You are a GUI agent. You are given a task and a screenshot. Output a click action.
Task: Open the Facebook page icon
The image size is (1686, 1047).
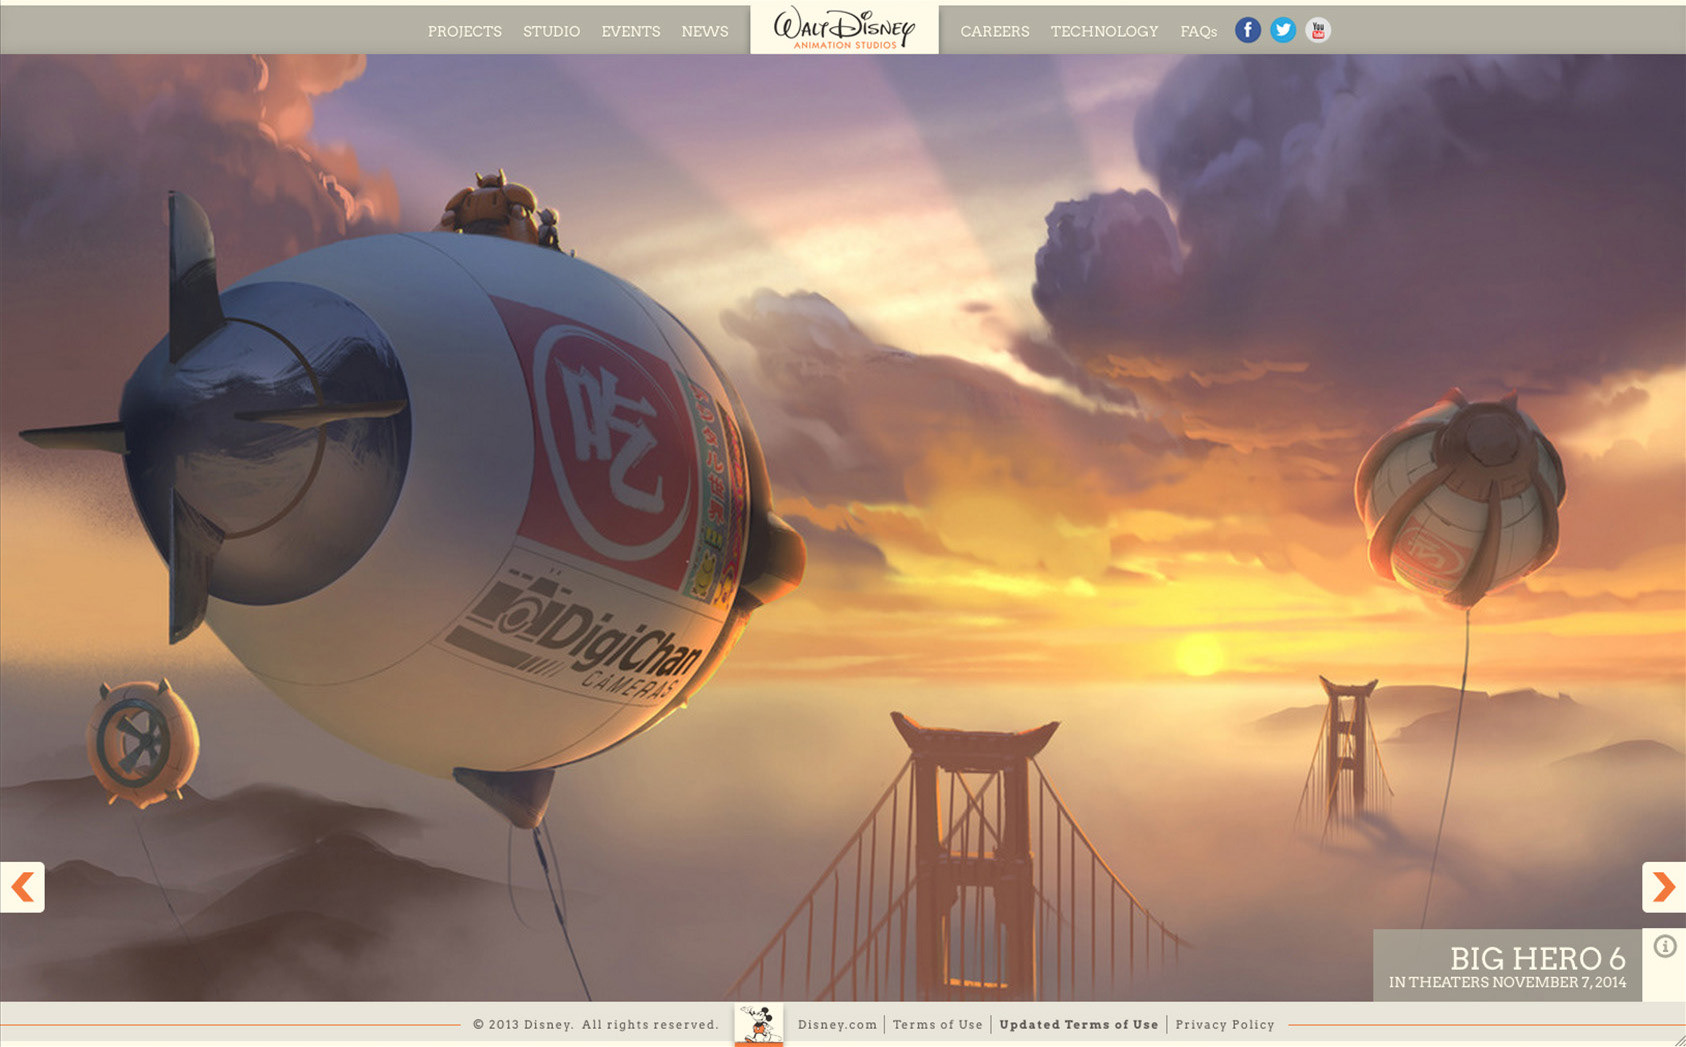(x=1247, y=30)
